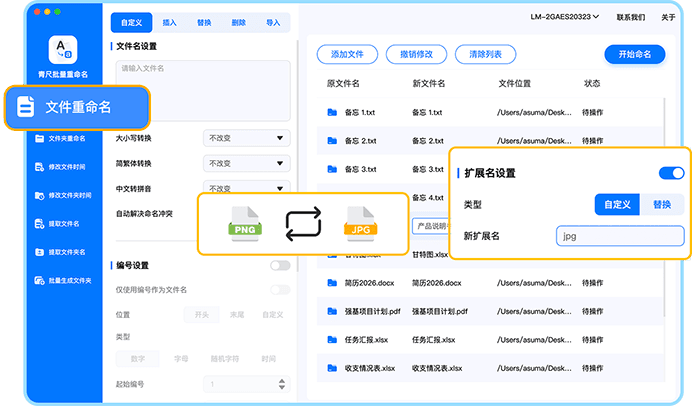
Task: Click the 文件重命名 sidebar icon
Action: click(27, 107)
